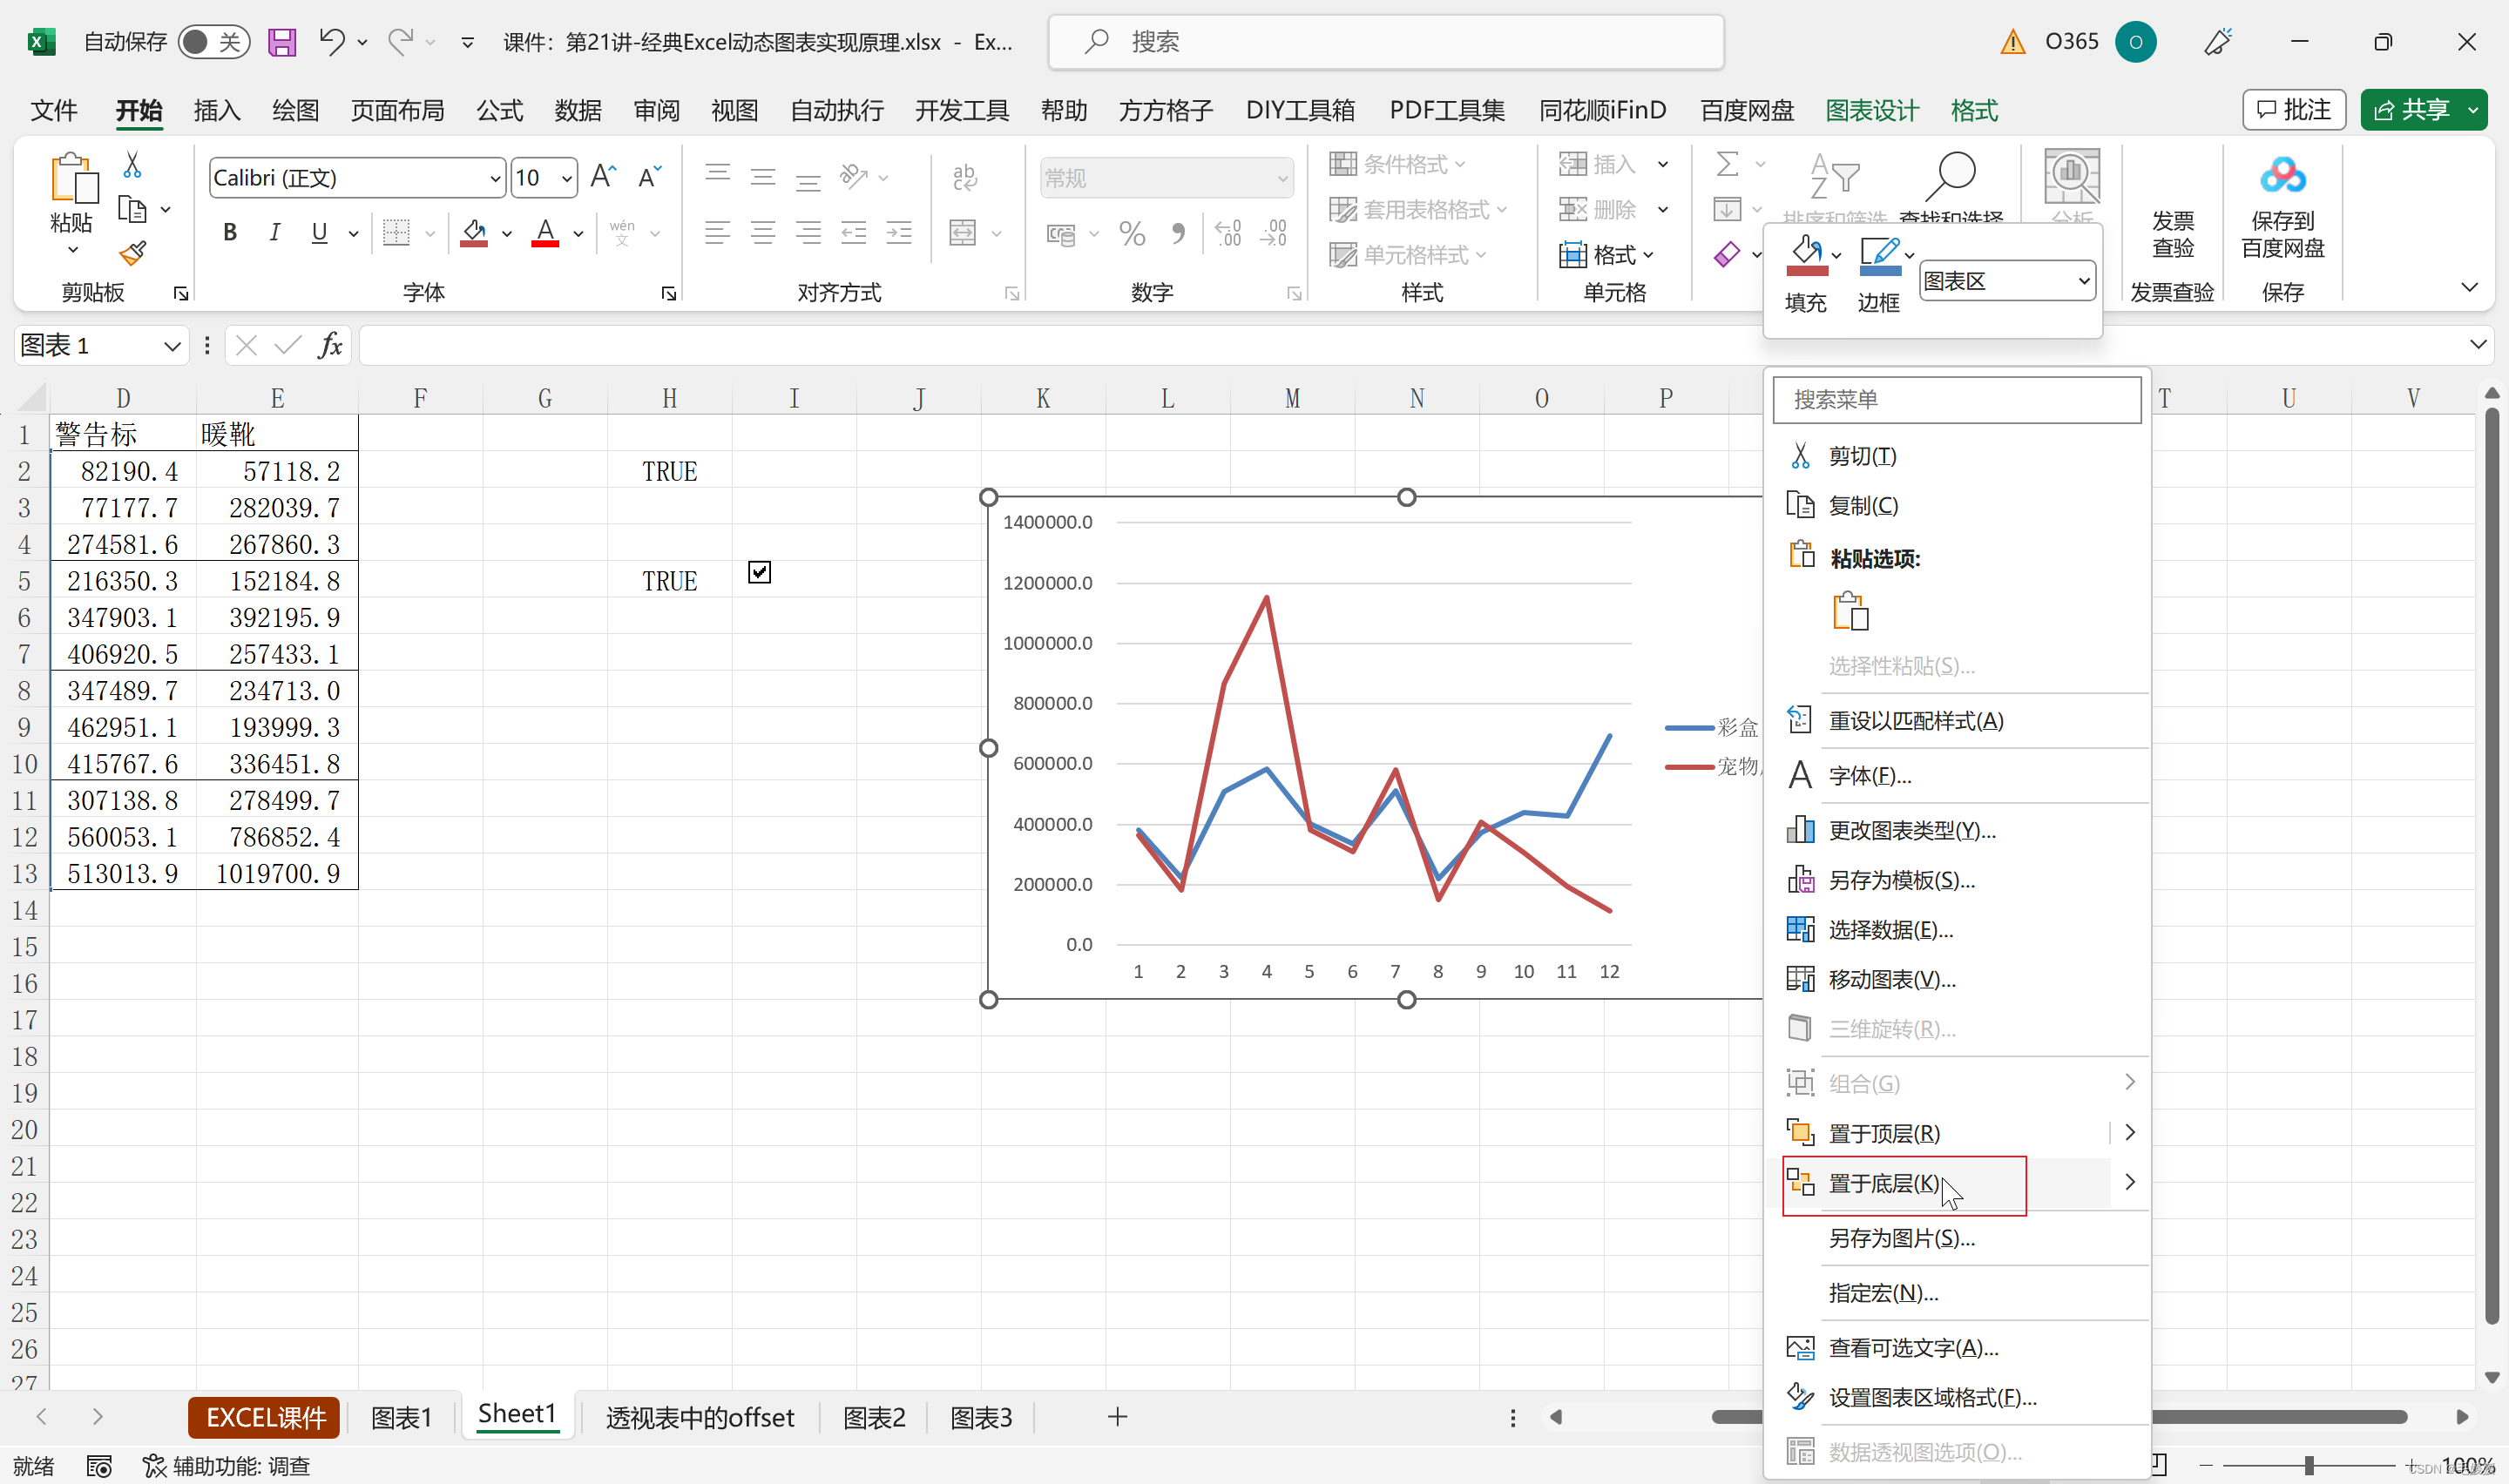Toggle Bold formatting button

click(x=230, y=233)
